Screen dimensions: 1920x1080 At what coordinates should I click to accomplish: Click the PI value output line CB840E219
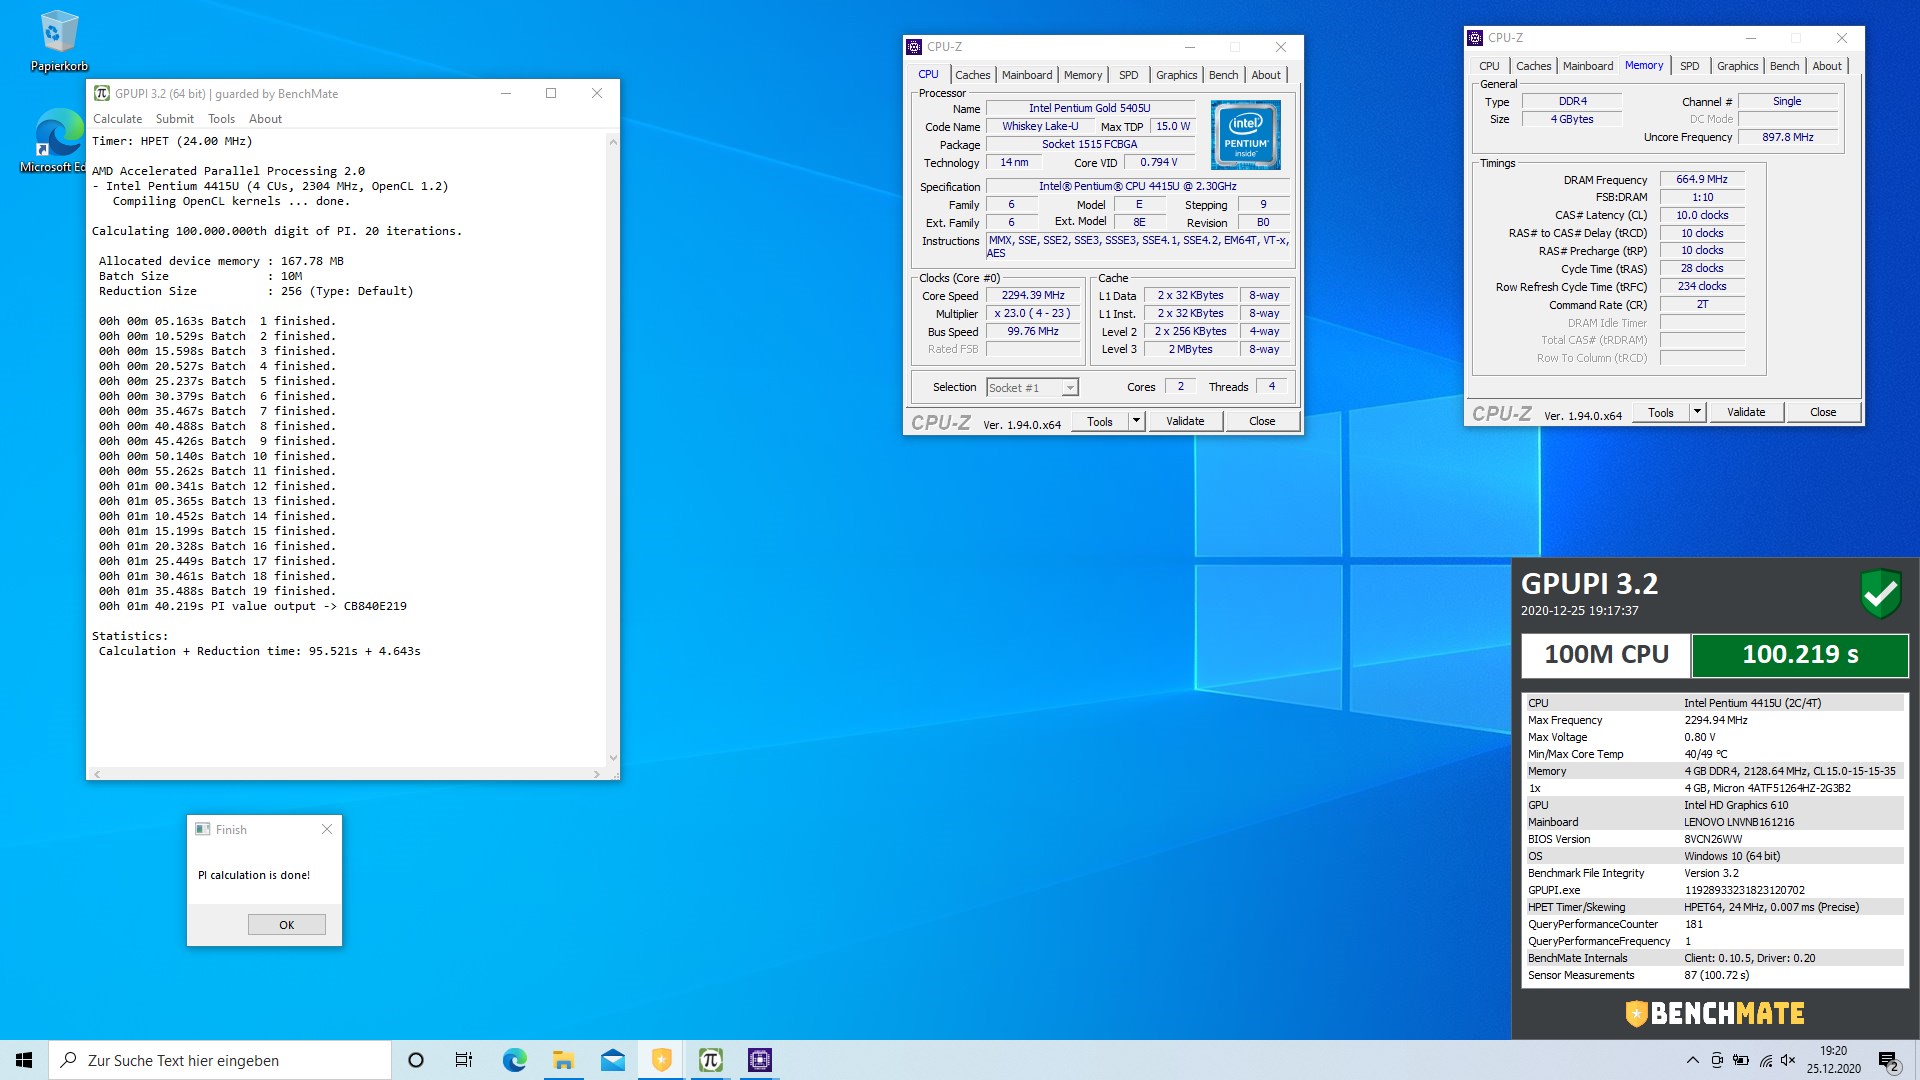click(252, 606)
